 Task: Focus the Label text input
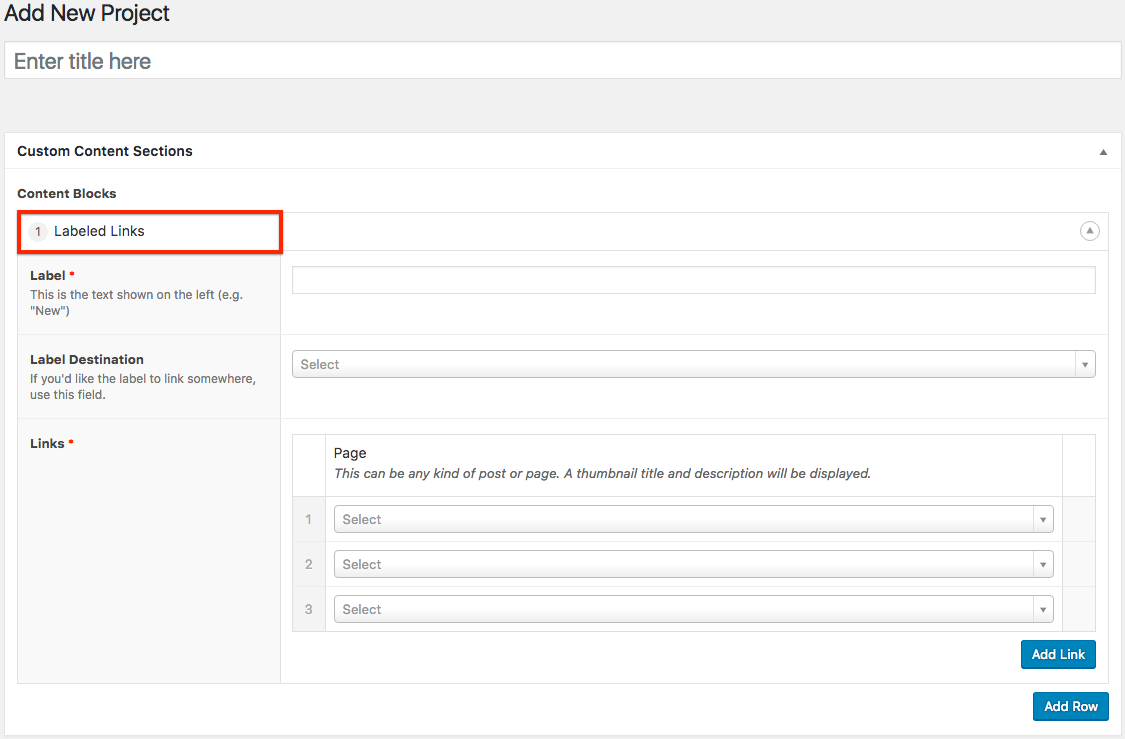(x=693, y=280)
